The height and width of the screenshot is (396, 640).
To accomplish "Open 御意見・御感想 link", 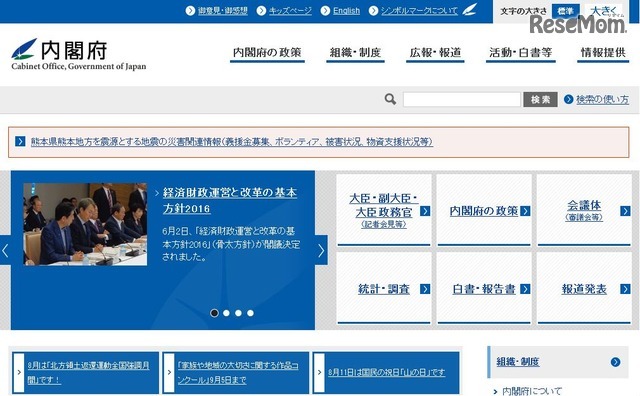I will pyautogui.click(x=223, y=11).
